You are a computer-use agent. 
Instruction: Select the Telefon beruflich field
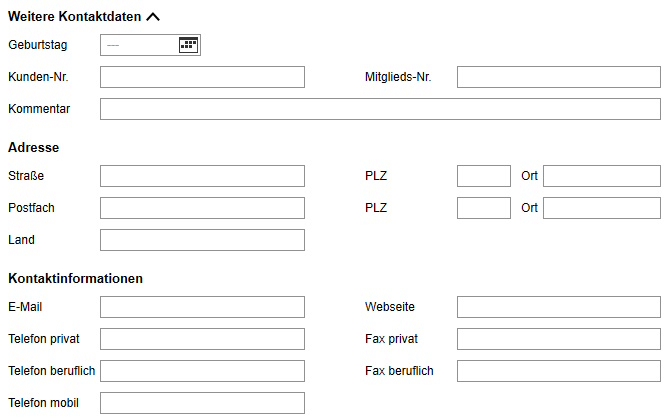pyautogui.click(x=202, y=371)
